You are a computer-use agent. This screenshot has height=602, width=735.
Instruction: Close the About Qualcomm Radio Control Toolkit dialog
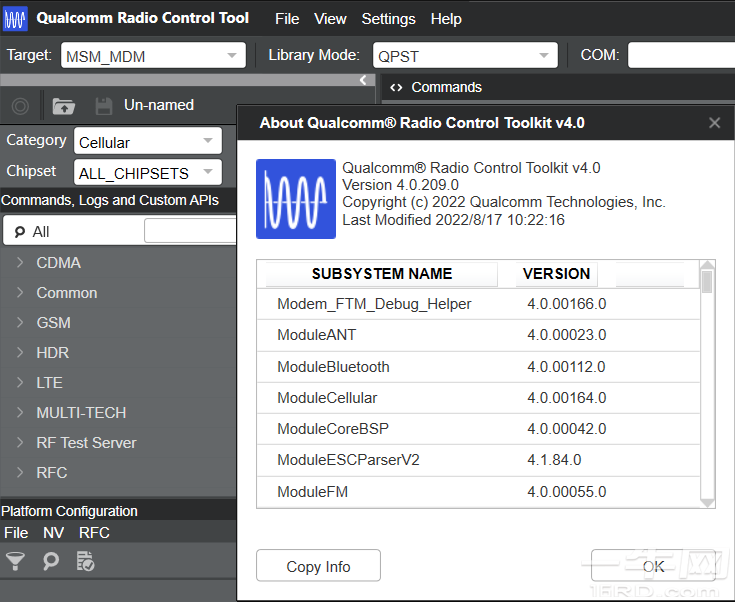click(x=714, y=123)
